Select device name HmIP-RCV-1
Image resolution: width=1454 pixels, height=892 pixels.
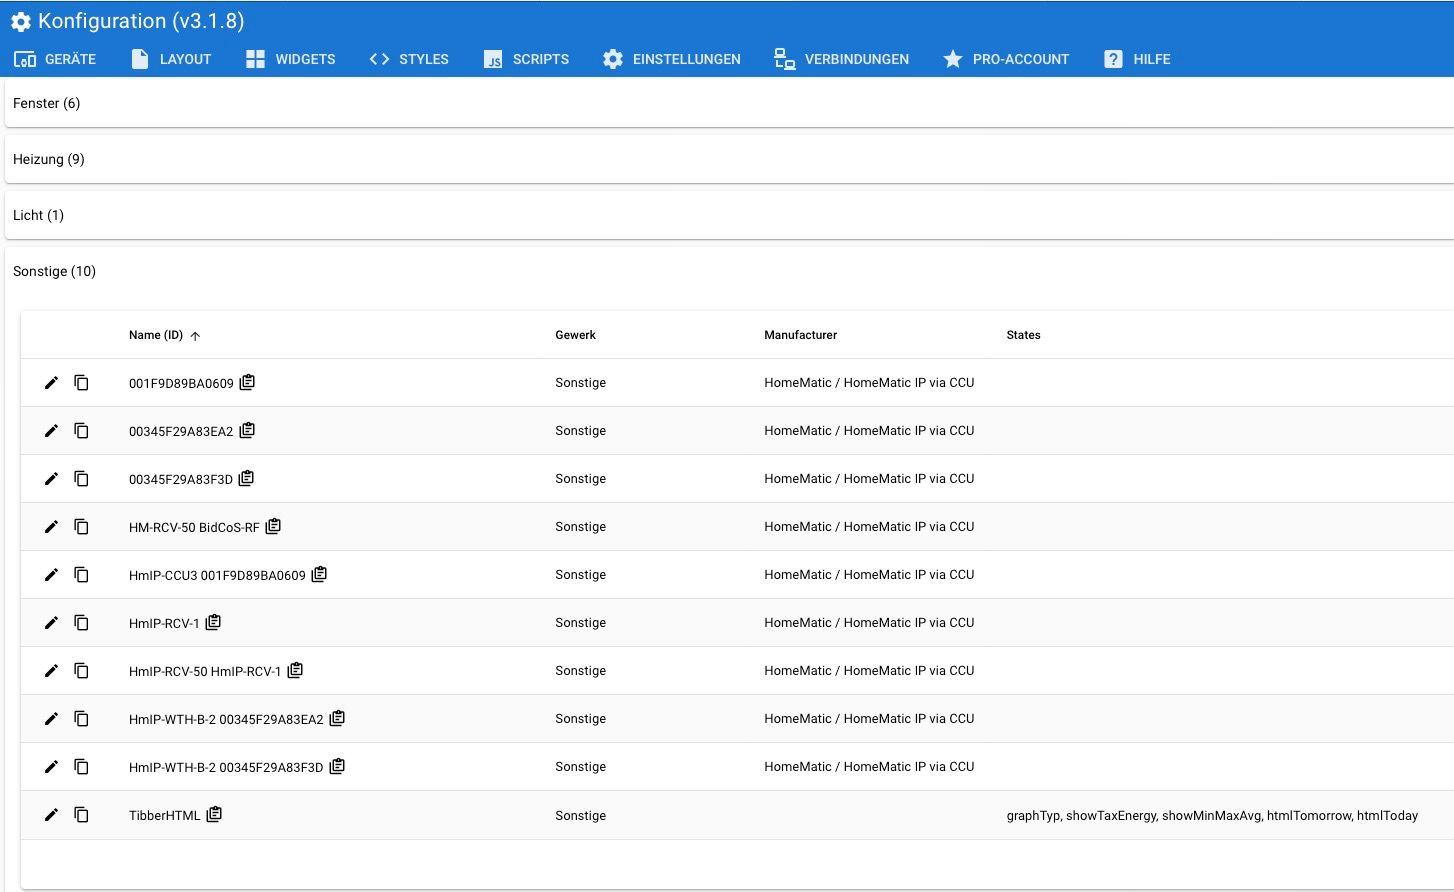click(x=164, y=623)
